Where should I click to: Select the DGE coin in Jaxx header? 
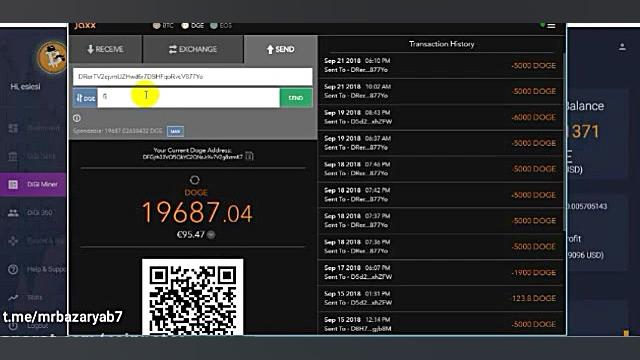[192, 25]
